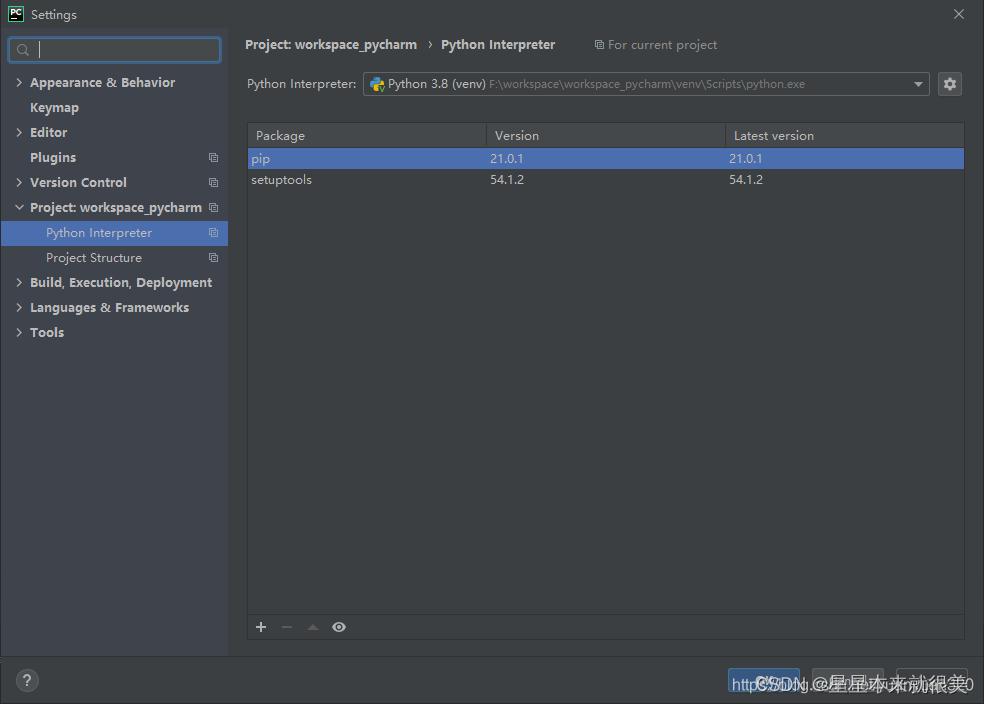984x704 pixels.
Task: Select the pip package row
Action: click(x=606, y=159)
